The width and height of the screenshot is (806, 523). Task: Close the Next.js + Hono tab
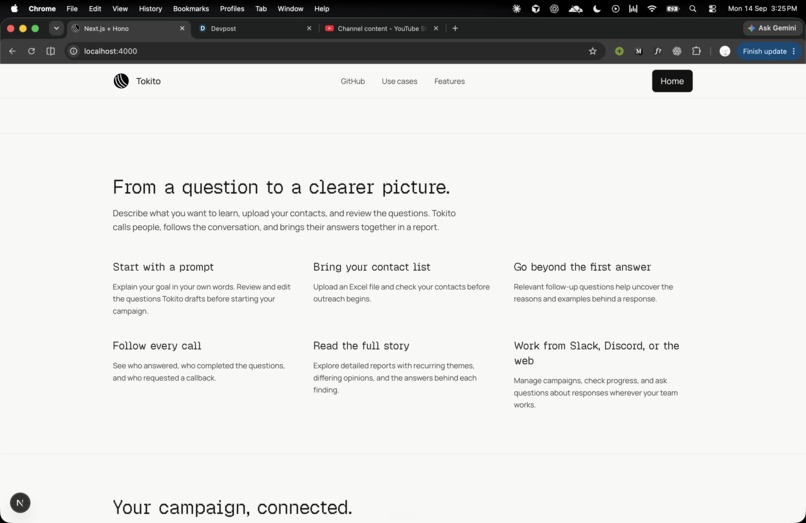click(182, 28)
